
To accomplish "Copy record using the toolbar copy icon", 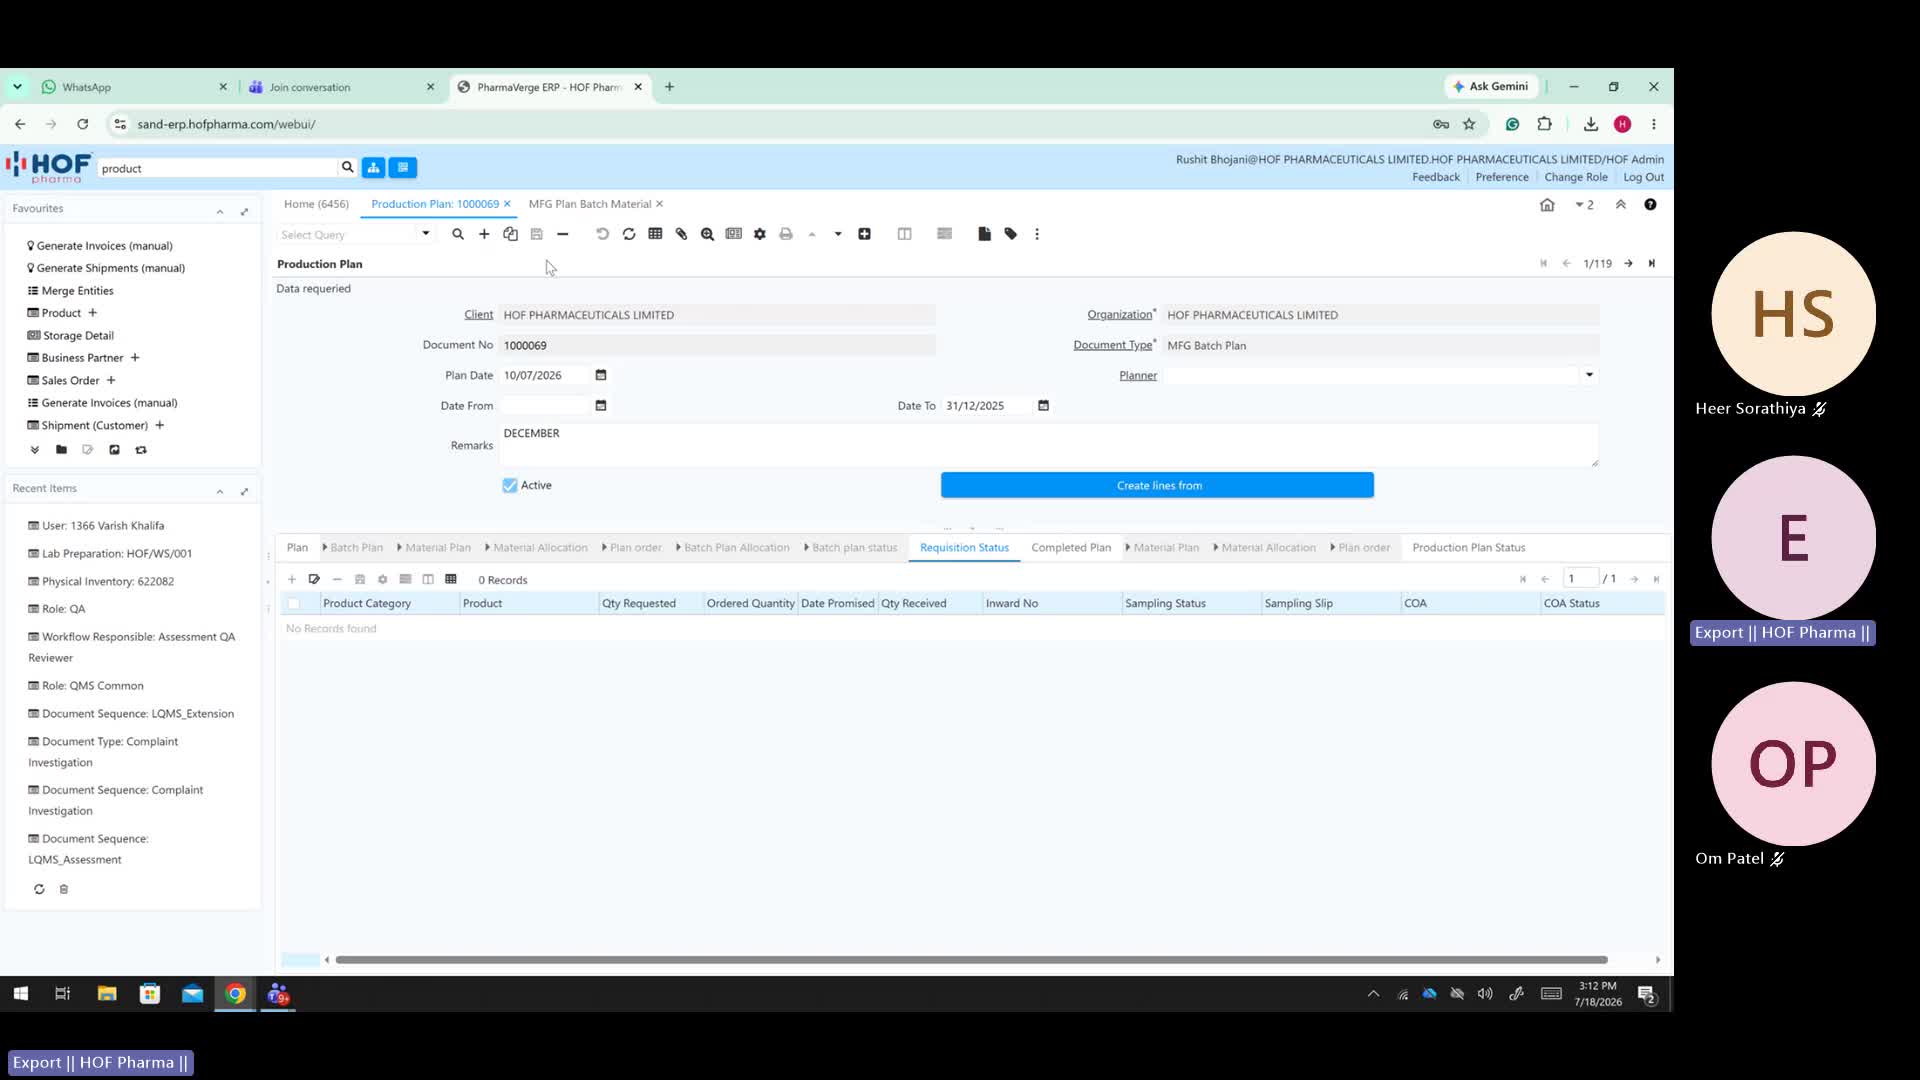I will pos(510,234).
